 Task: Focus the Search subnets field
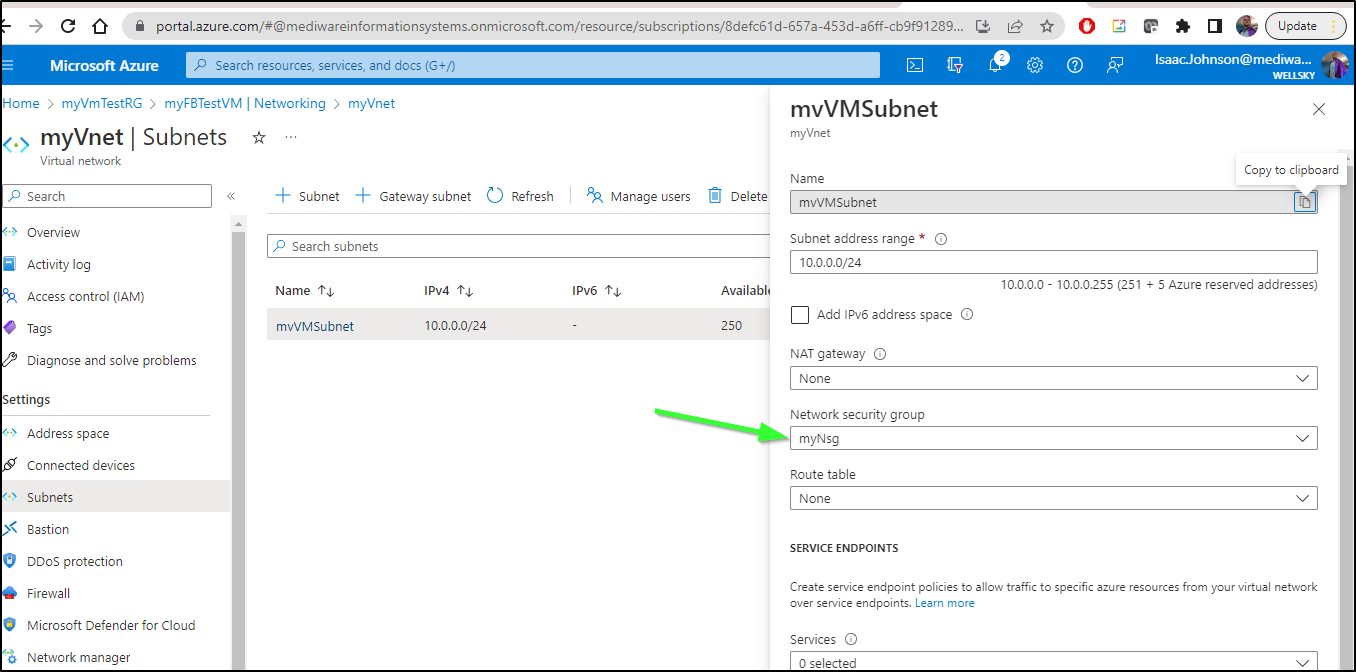pyautogui.click(x=518, y=246)
